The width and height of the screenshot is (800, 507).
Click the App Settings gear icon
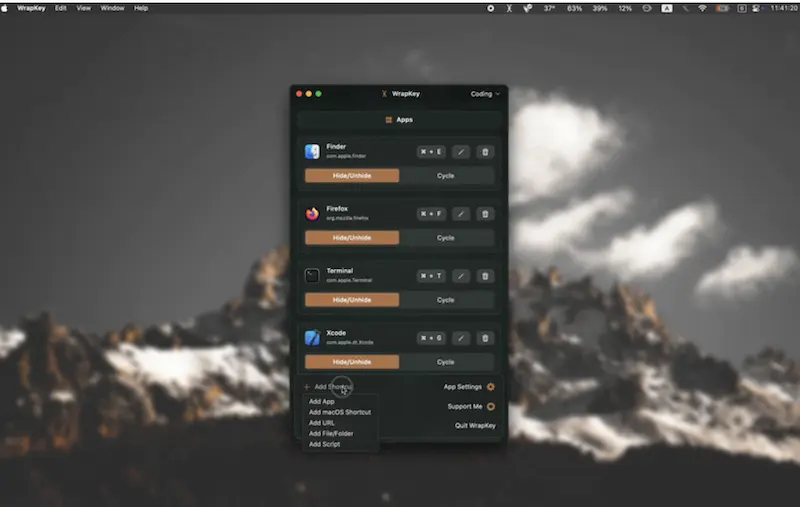coord(491,387)
